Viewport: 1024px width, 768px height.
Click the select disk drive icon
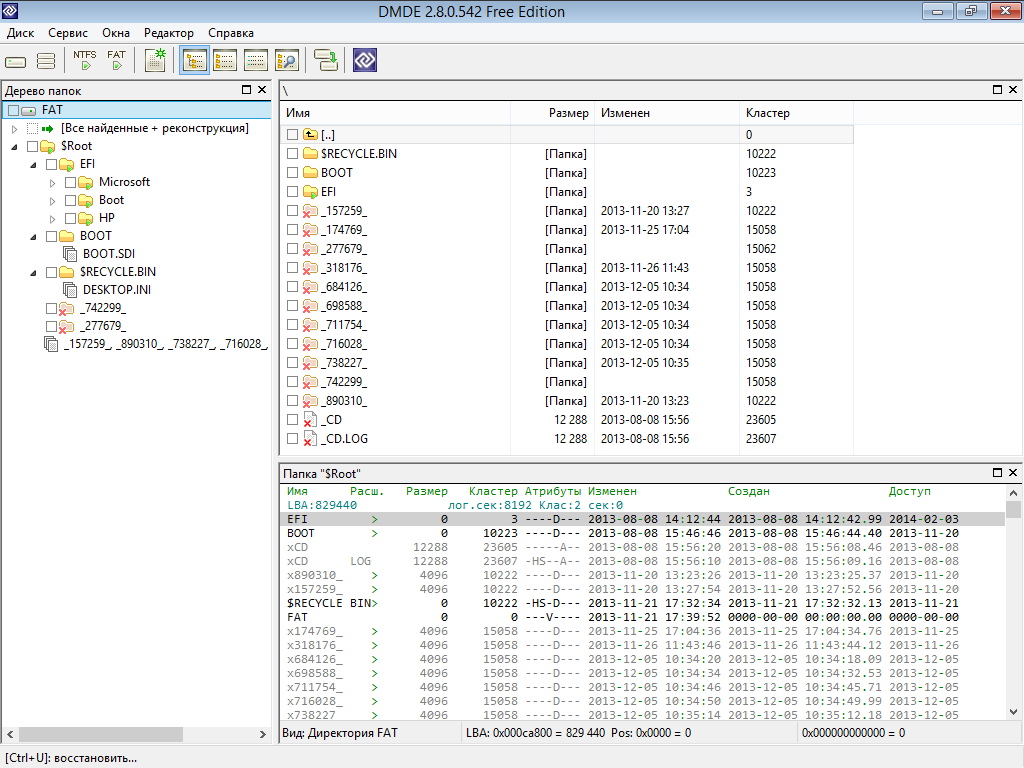[x=16, y=61]
